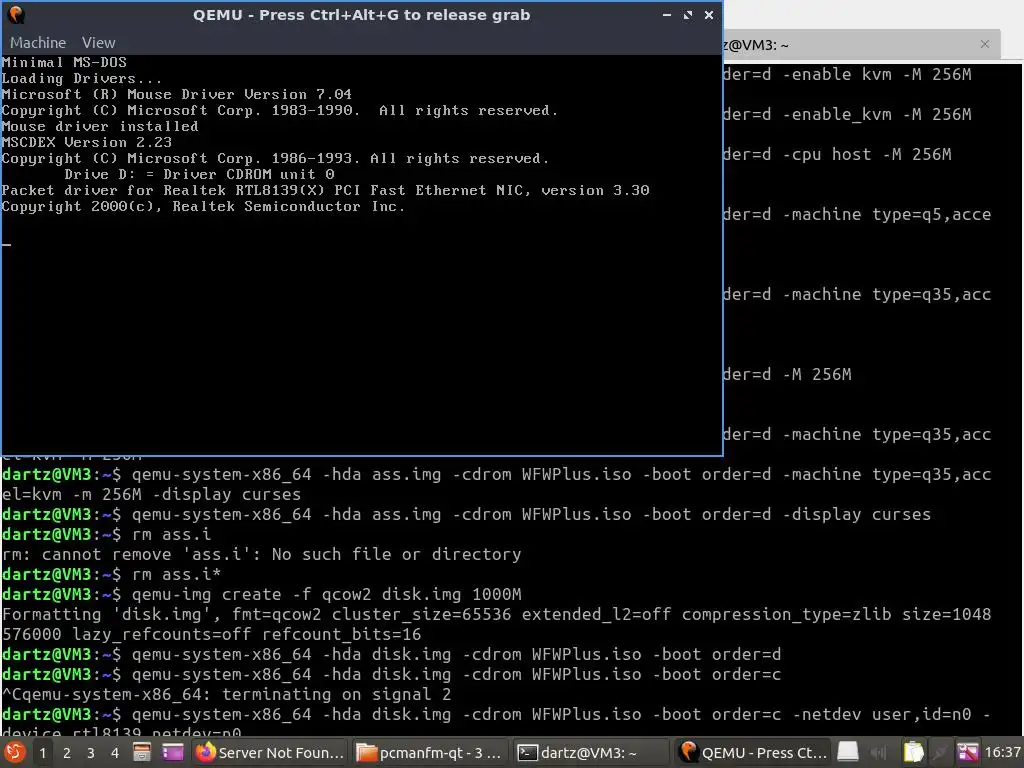The width and height of the screenshot is (1024, 768).
Task: Switch to the pcmanfm-qt taskbar window
Action: pyautogui.click(x=428, y=752)
